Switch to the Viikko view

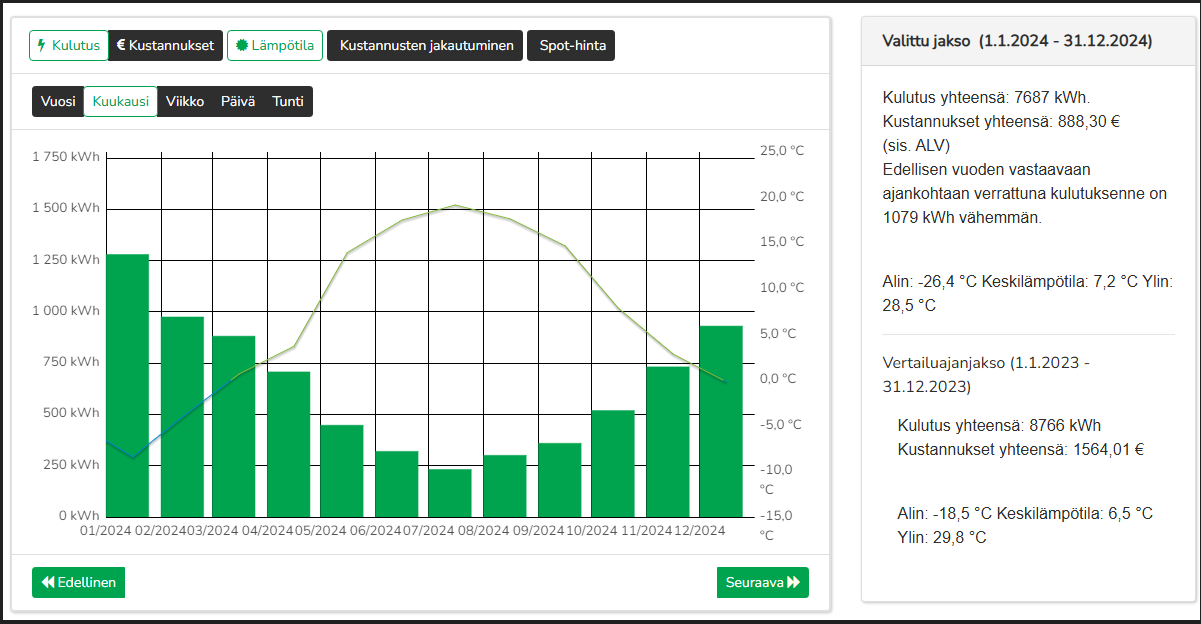point(185,102)
